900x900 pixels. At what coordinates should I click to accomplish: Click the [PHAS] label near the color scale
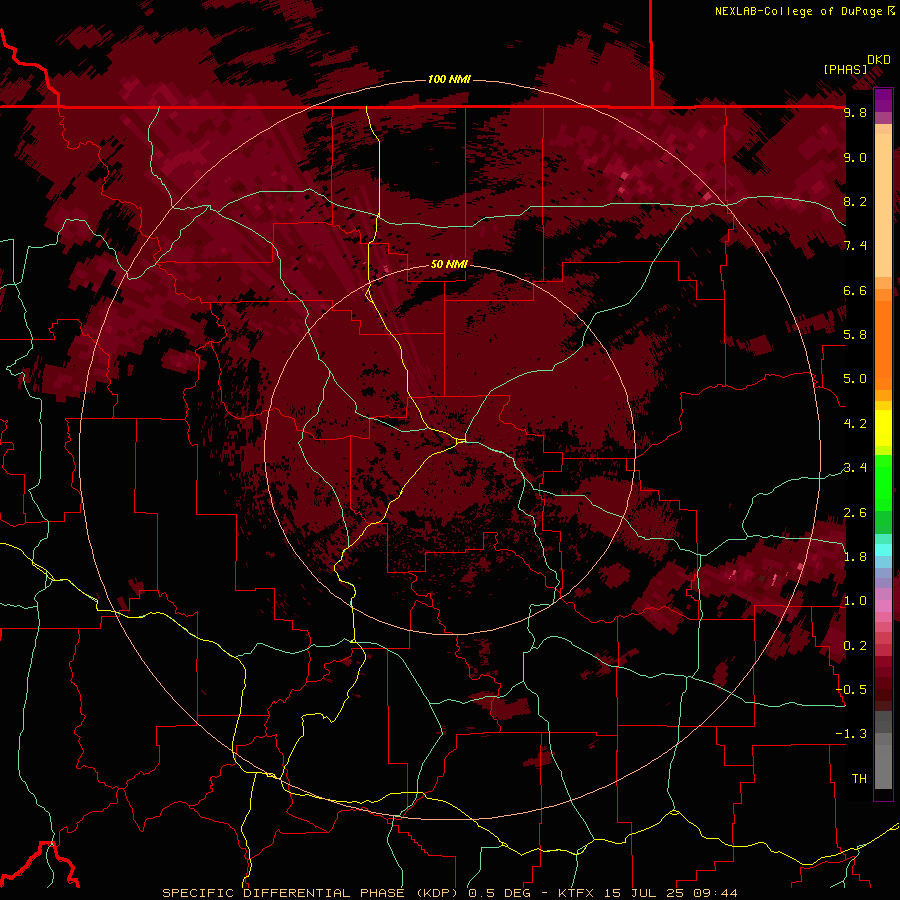click(845, 69)
